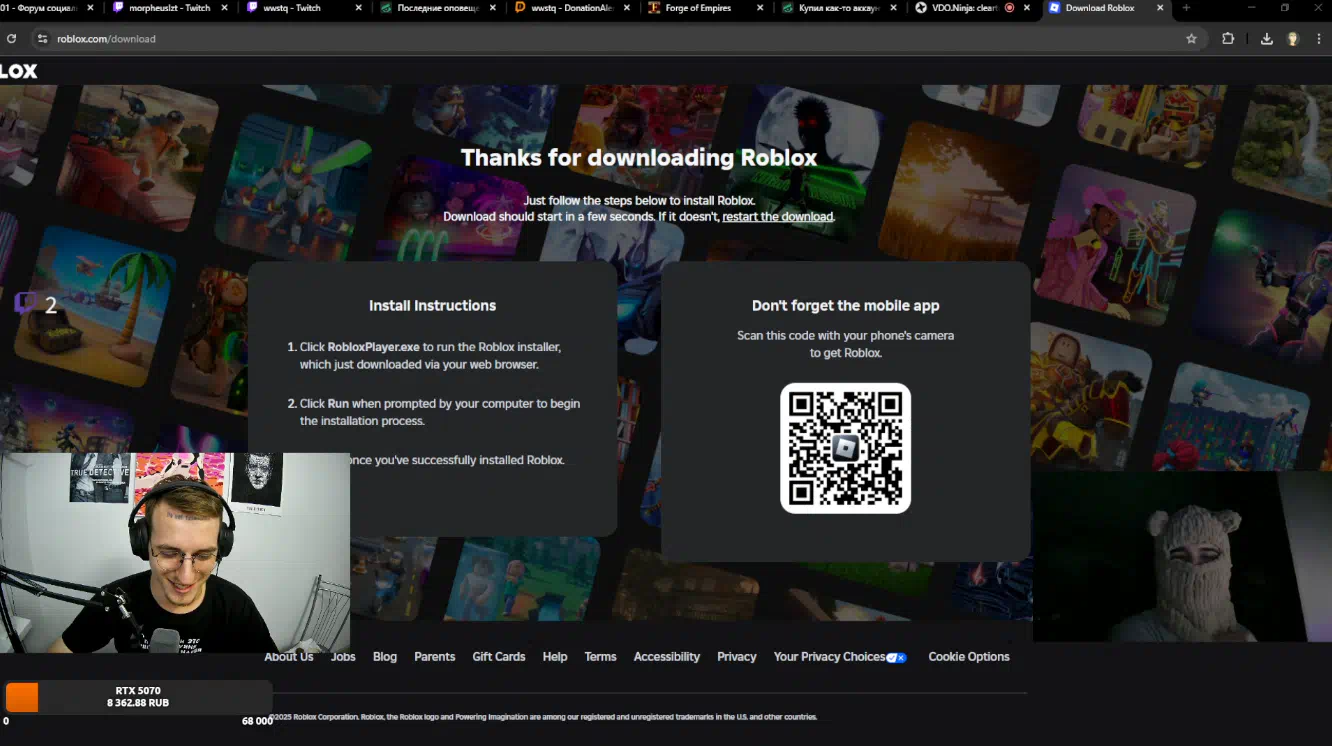The image size is (1332, 746).
Task: Open the Terms footer link
Action: pyautogui.click(x=600, y=657)
